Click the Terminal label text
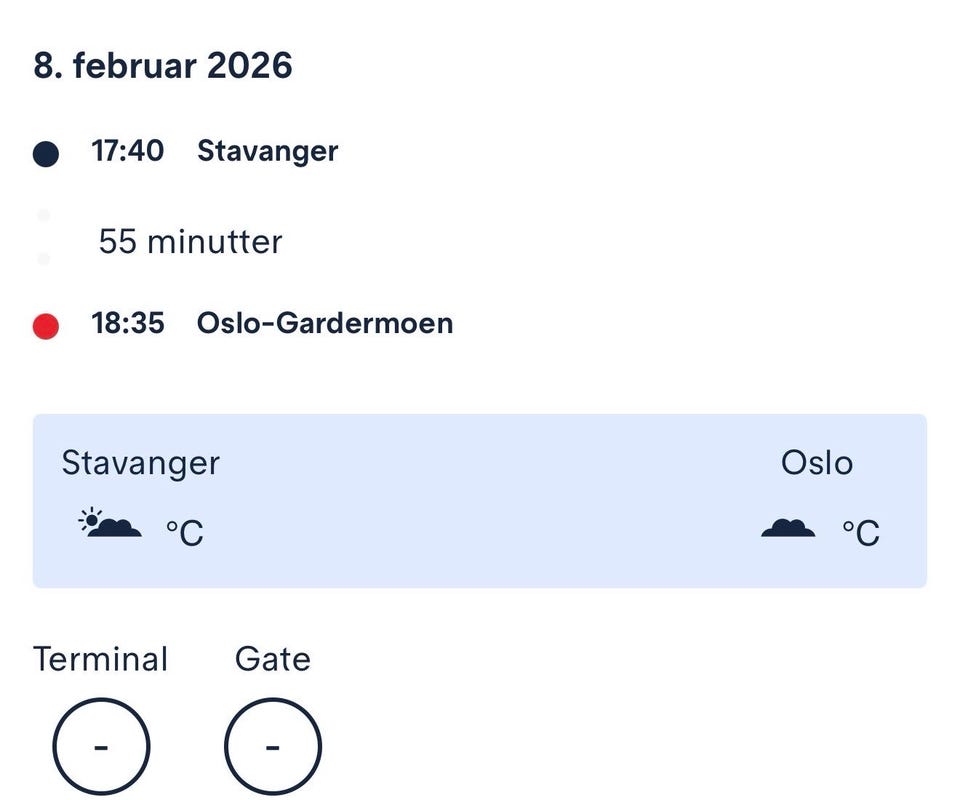The height and width of the screenshot is (800, 960). click(101, 659)
